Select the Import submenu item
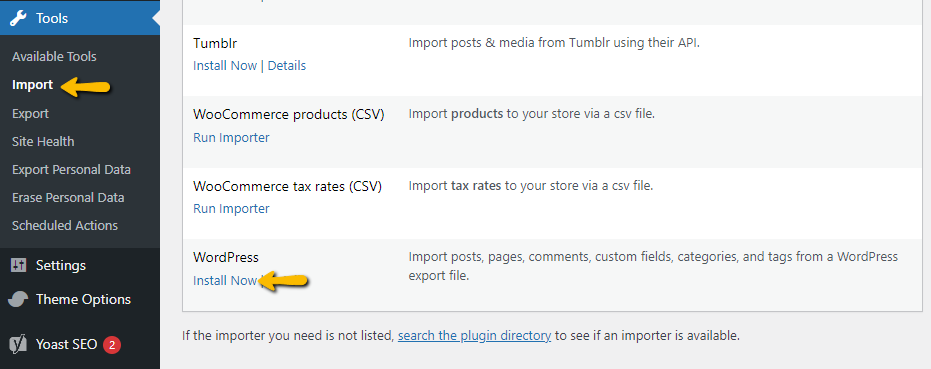The image size is (931, 369). tap(33, 85)
